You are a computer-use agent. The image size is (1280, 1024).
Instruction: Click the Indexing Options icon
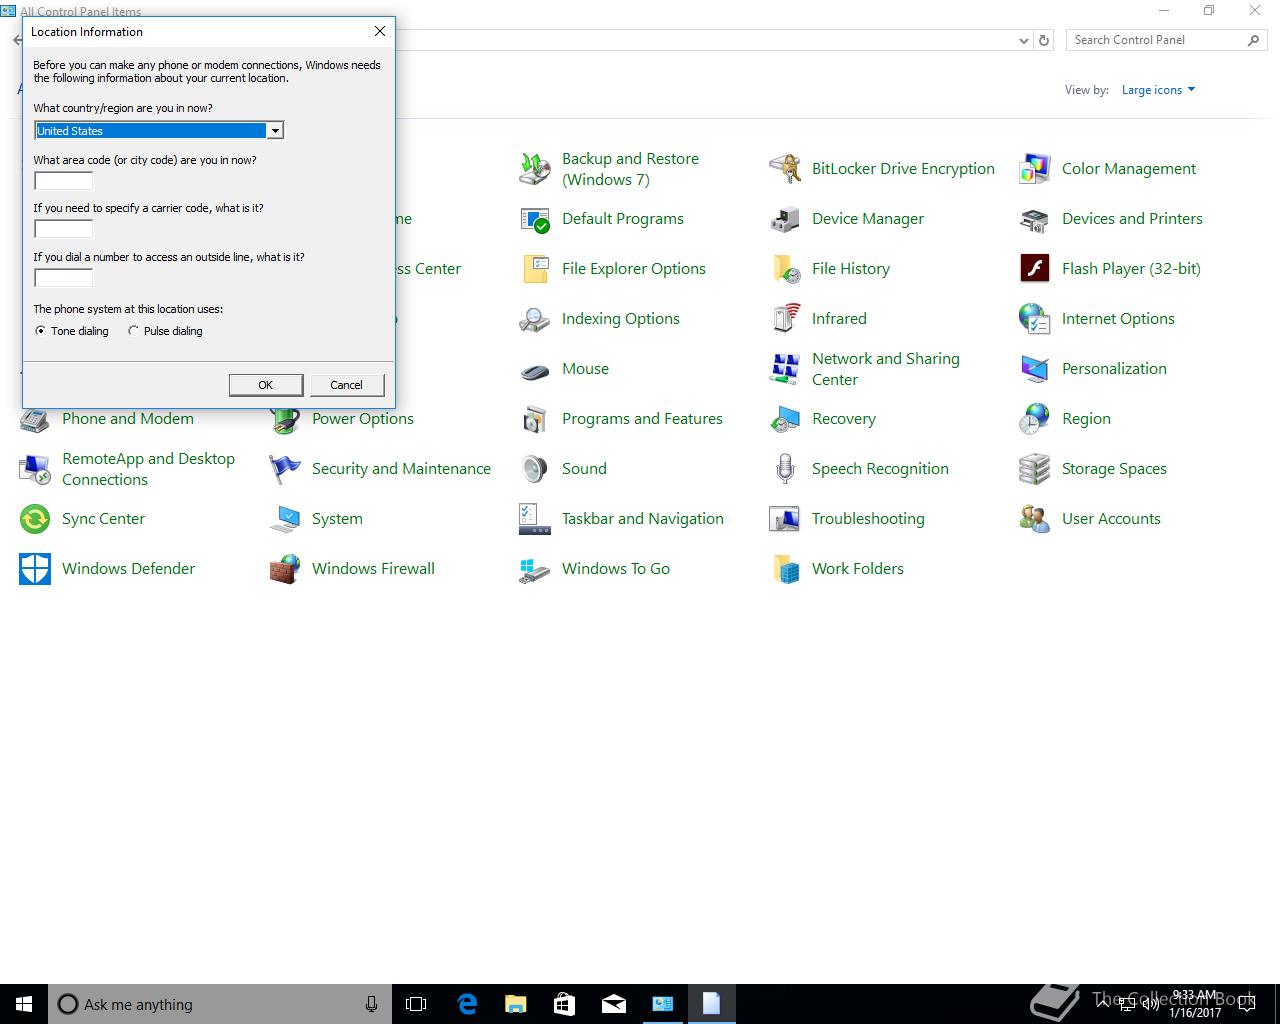(535, 319)
